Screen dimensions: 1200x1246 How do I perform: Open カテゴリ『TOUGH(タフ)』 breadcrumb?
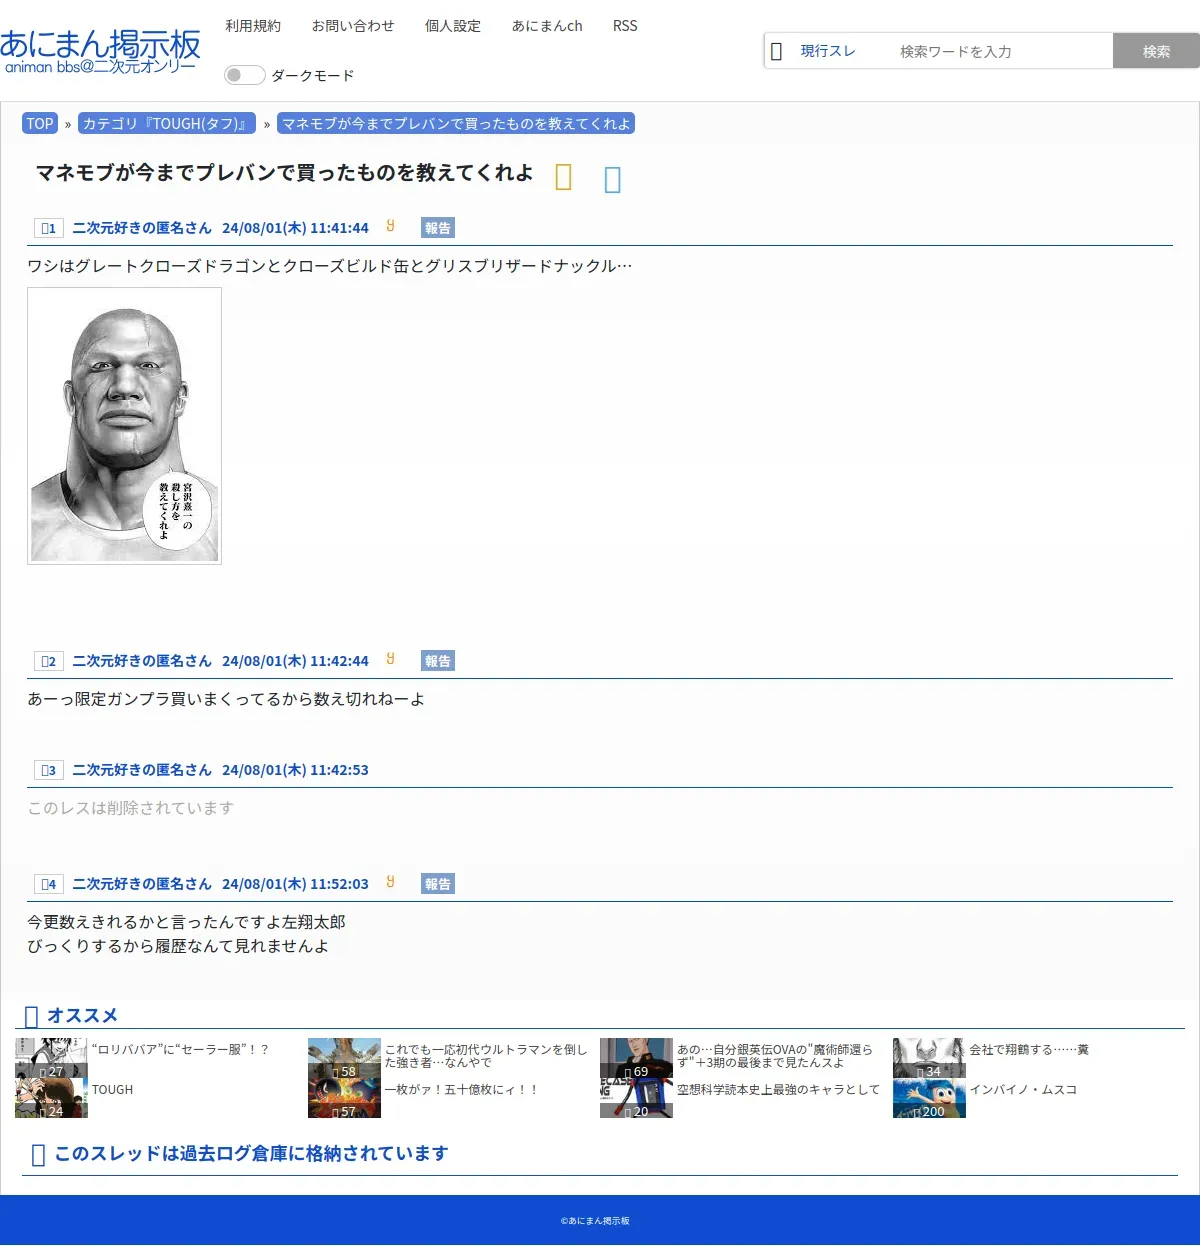[x=167, y=124]
